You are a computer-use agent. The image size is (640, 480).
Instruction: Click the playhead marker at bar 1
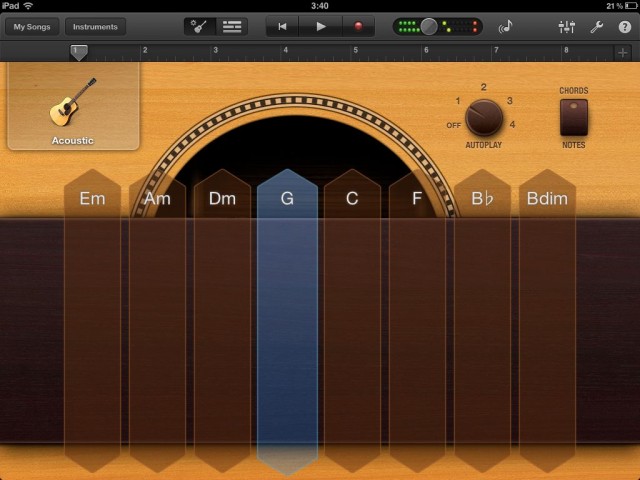point(78,52)
